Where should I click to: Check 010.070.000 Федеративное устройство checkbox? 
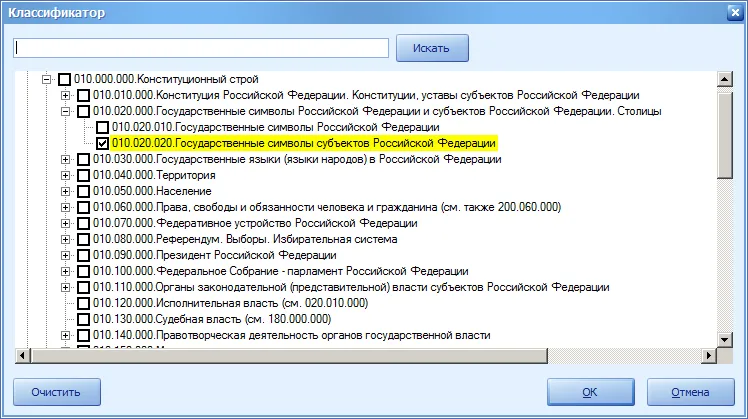click(83, 223)
